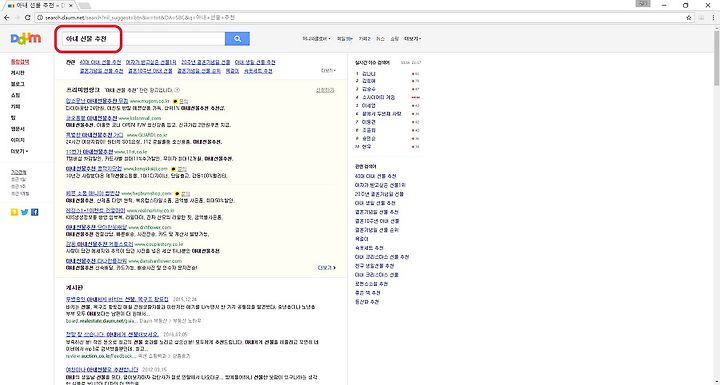Close the 아내 선물 추천 browser tab
Viewport: 720px width, 385px height.
click(x=71, y=6)
